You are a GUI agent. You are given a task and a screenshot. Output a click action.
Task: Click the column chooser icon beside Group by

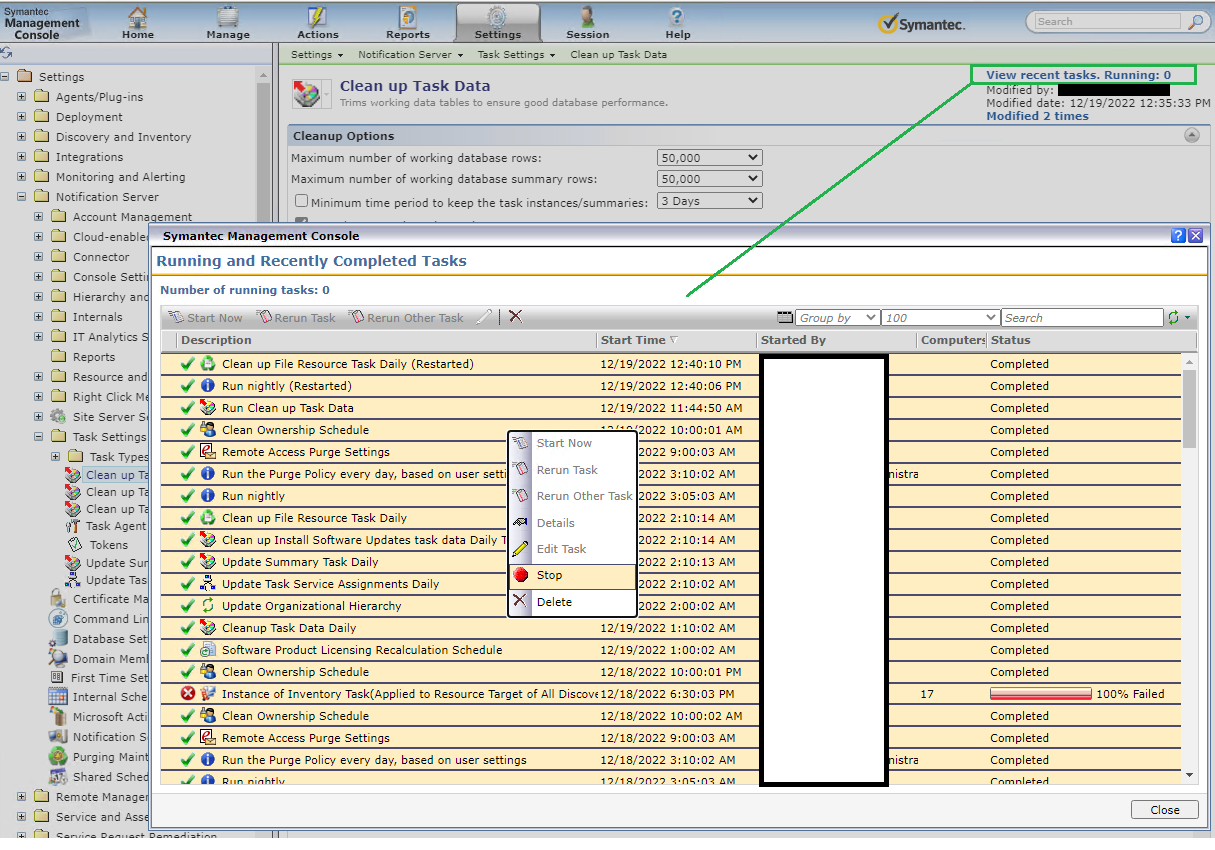tap(785, 318)
